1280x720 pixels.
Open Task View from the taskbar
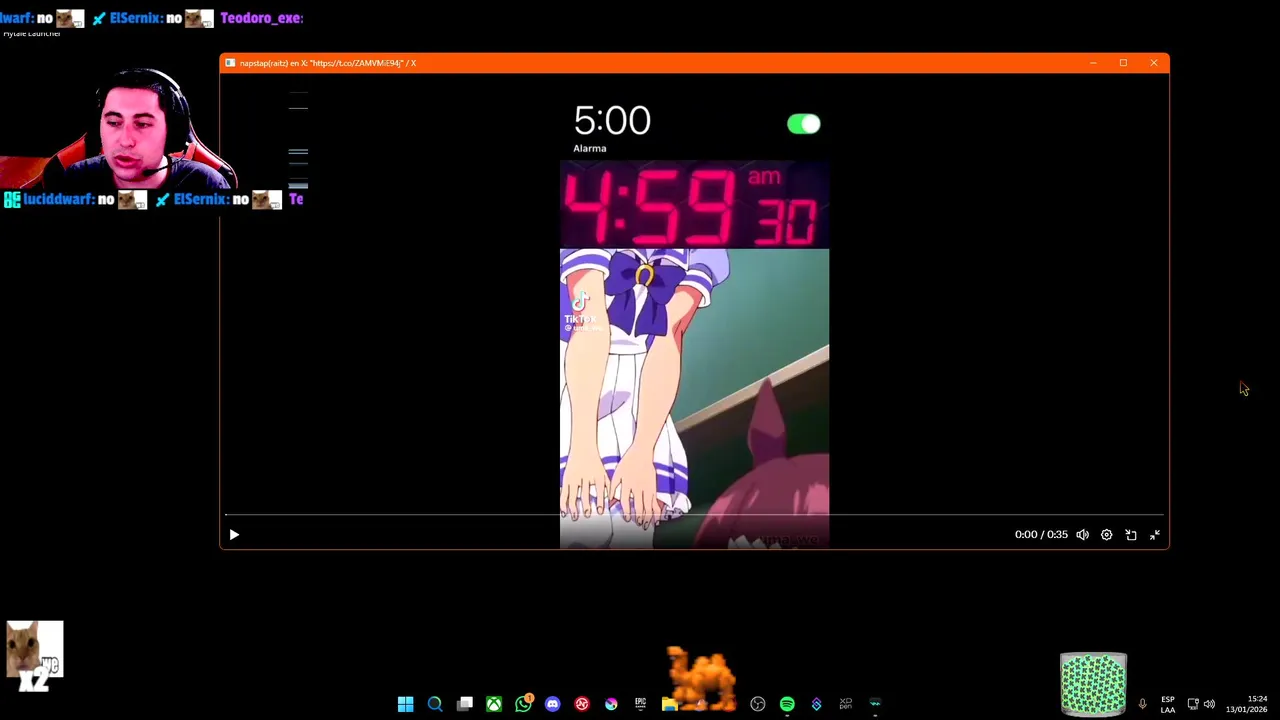click(465, 704)
